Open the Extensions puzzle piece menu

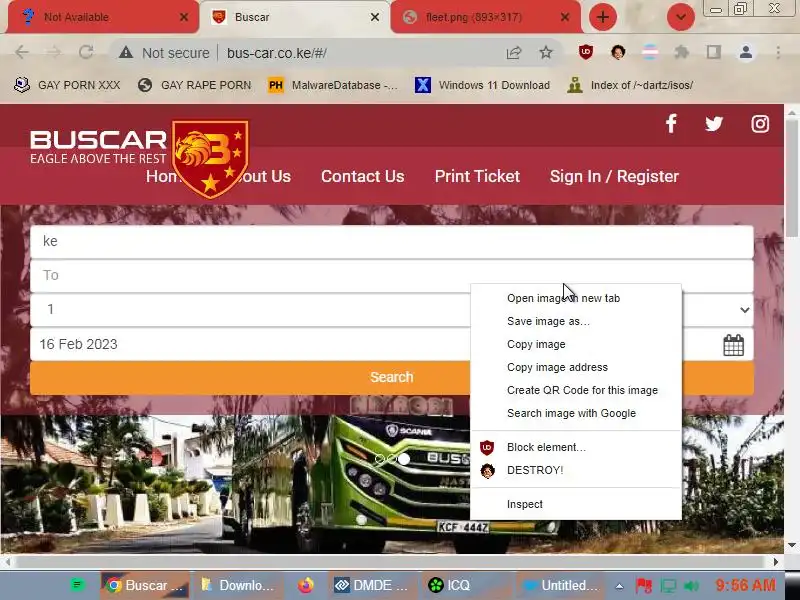click(x=682, y=52)
